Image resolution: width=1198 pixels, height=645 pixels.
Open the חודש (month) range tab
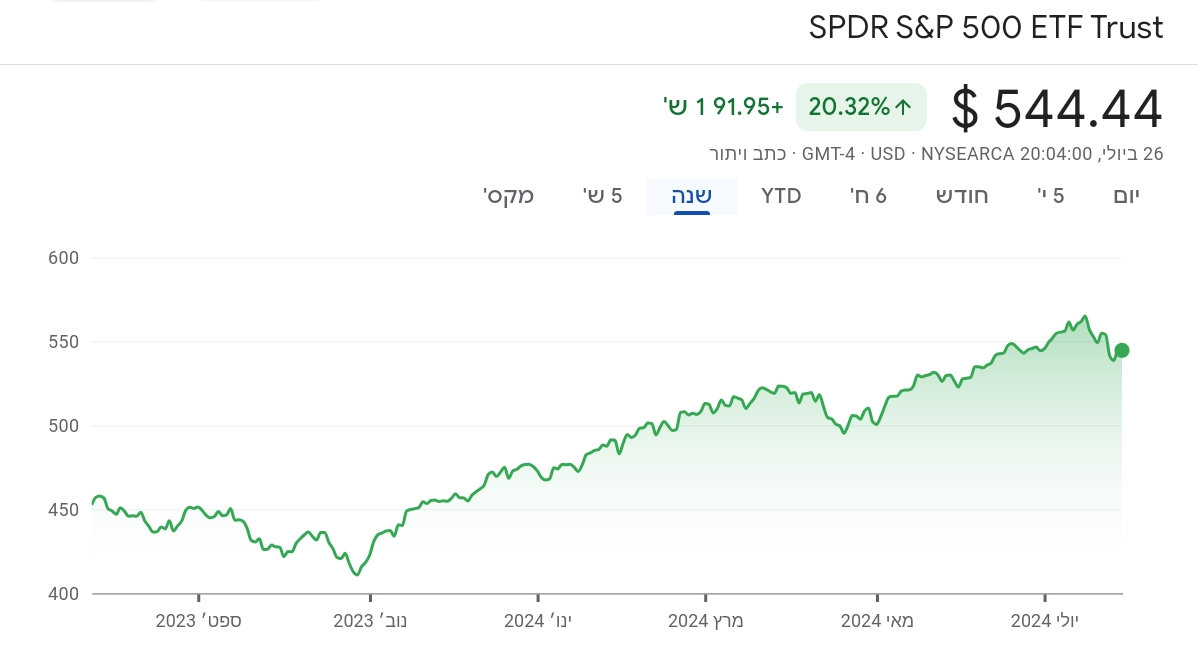click(x=962, y=195)
